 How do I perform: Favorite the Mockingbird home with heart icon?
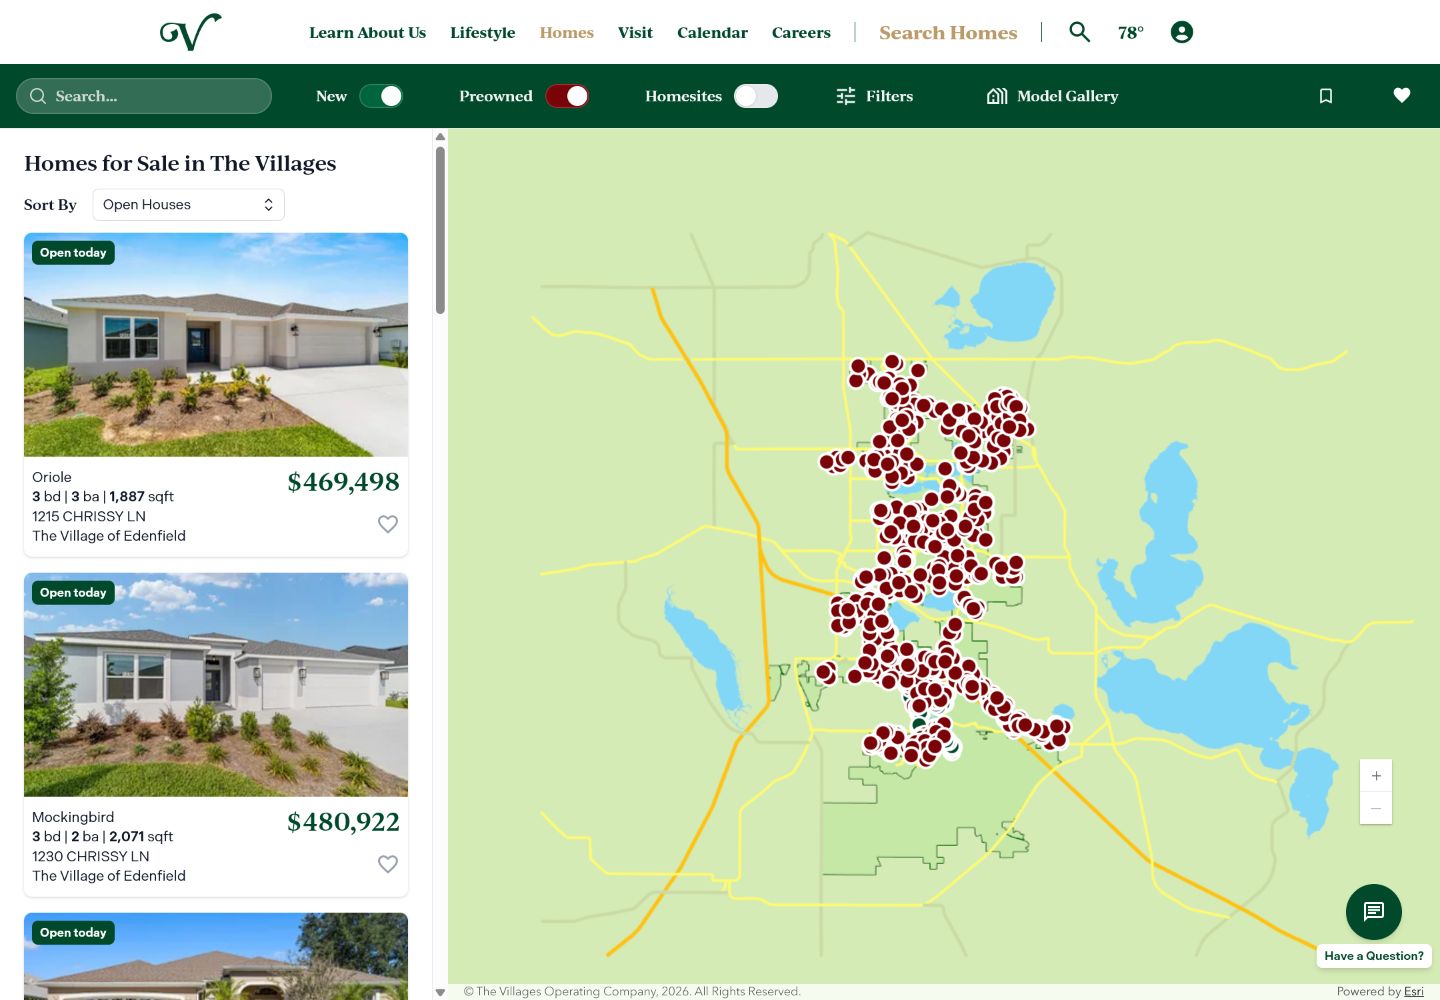click(x=388, y=864)
